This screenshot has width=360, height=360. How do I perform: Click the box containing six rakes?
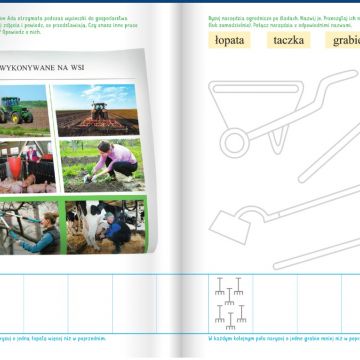tap(230, 304)
